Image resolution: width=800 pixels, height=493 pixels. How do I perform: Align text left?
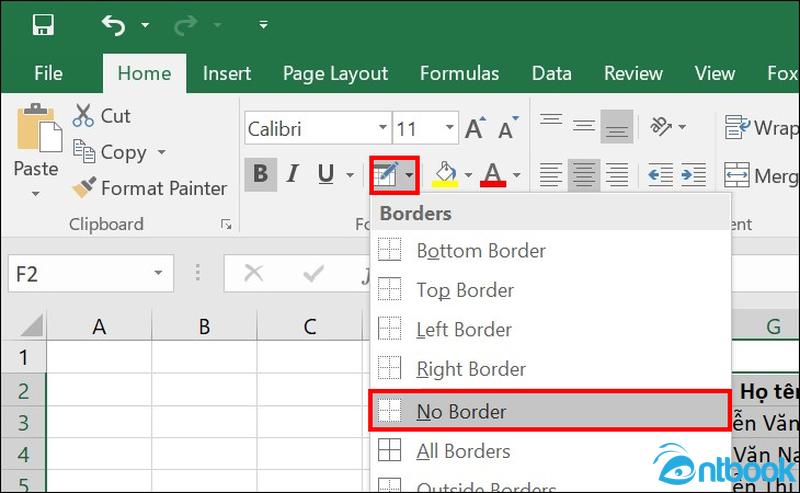coord(551,175)
